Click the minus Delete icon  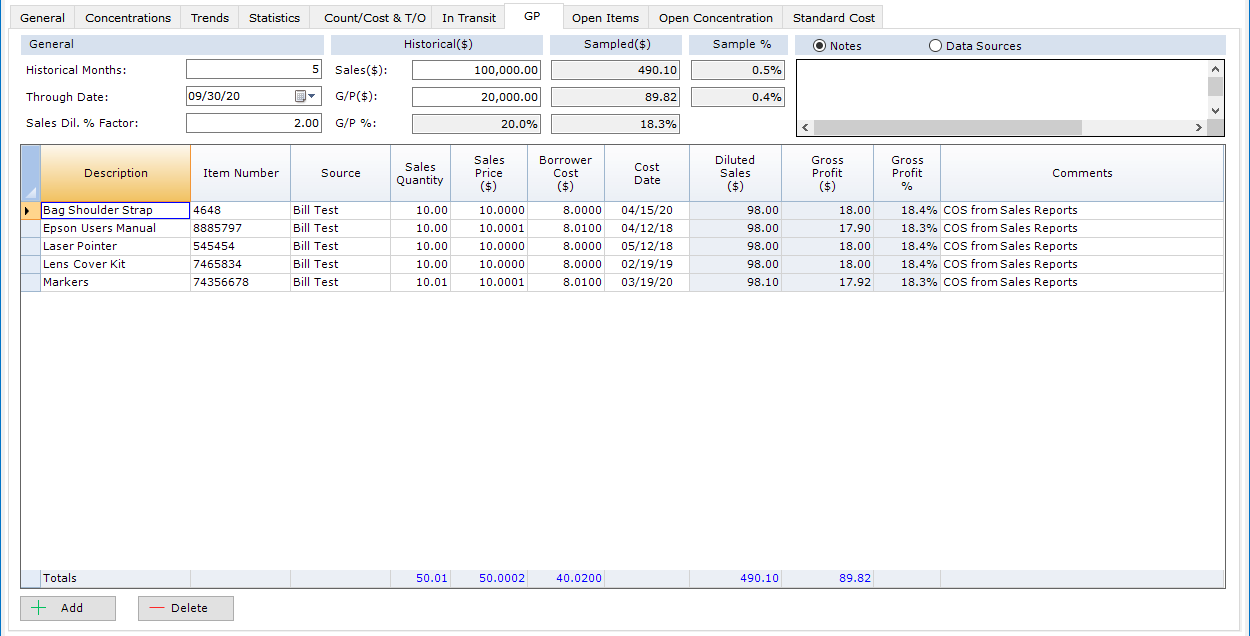(160, 608)
